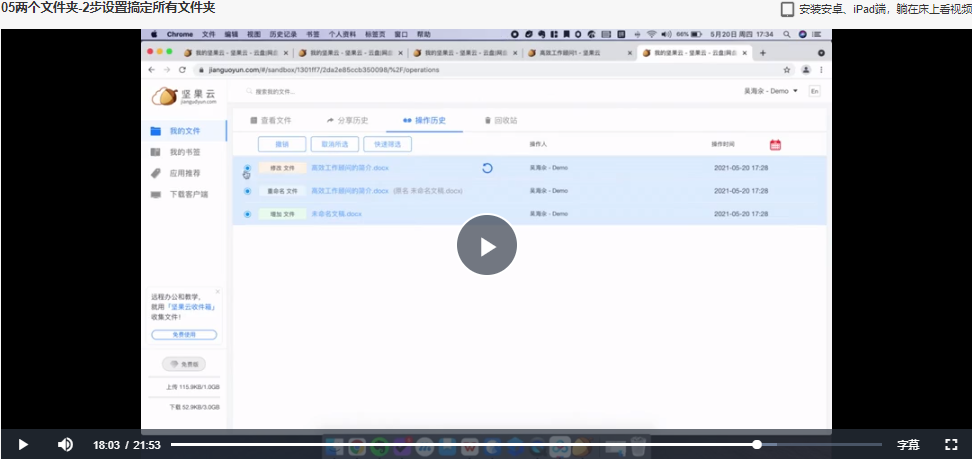
Task: Enter fullscreen with the fullscreen icon
Action: 951,444
